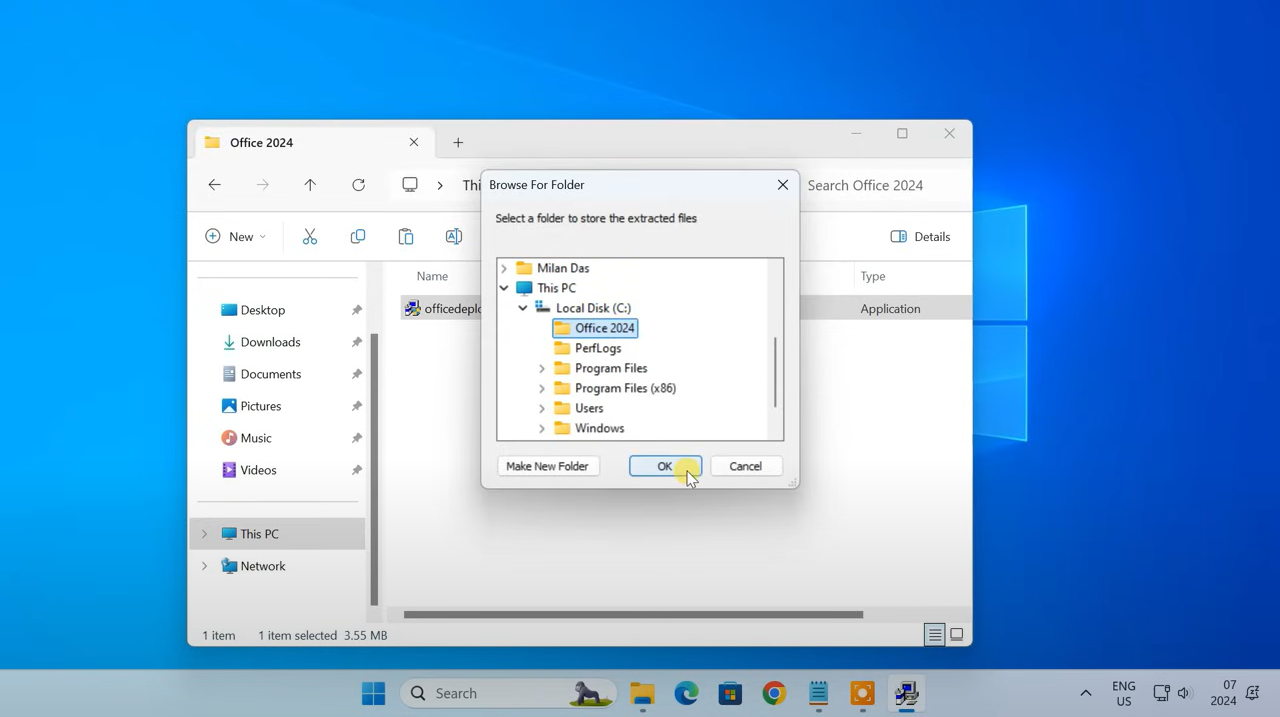Click the Explorer horizontal scrollbar
The image size is (1280, 717).
coord(633,614)
